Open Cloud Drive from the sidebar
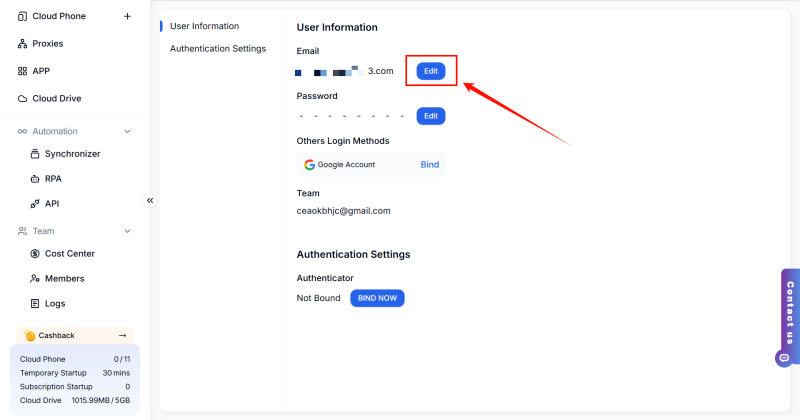 56,98
